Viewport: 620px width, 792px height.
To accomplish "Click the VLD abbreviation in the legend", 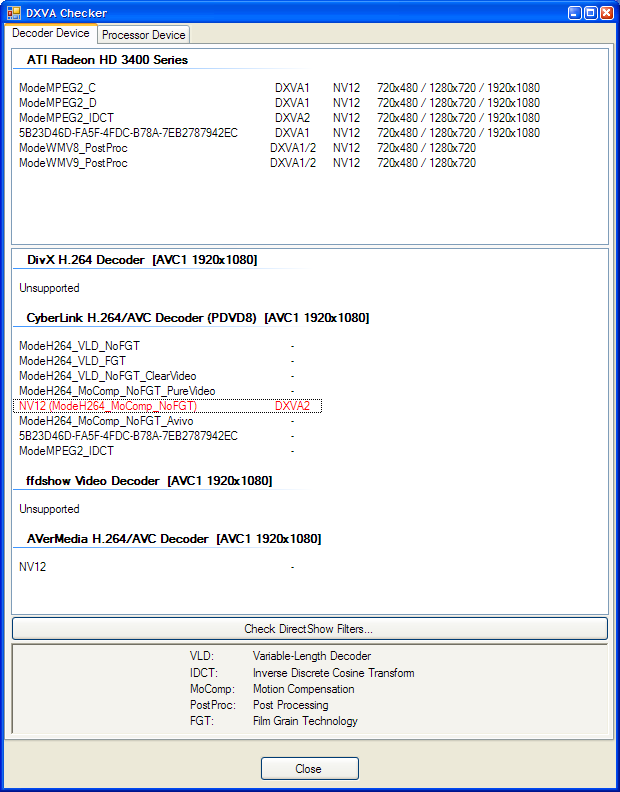I will tap(202, 656).
